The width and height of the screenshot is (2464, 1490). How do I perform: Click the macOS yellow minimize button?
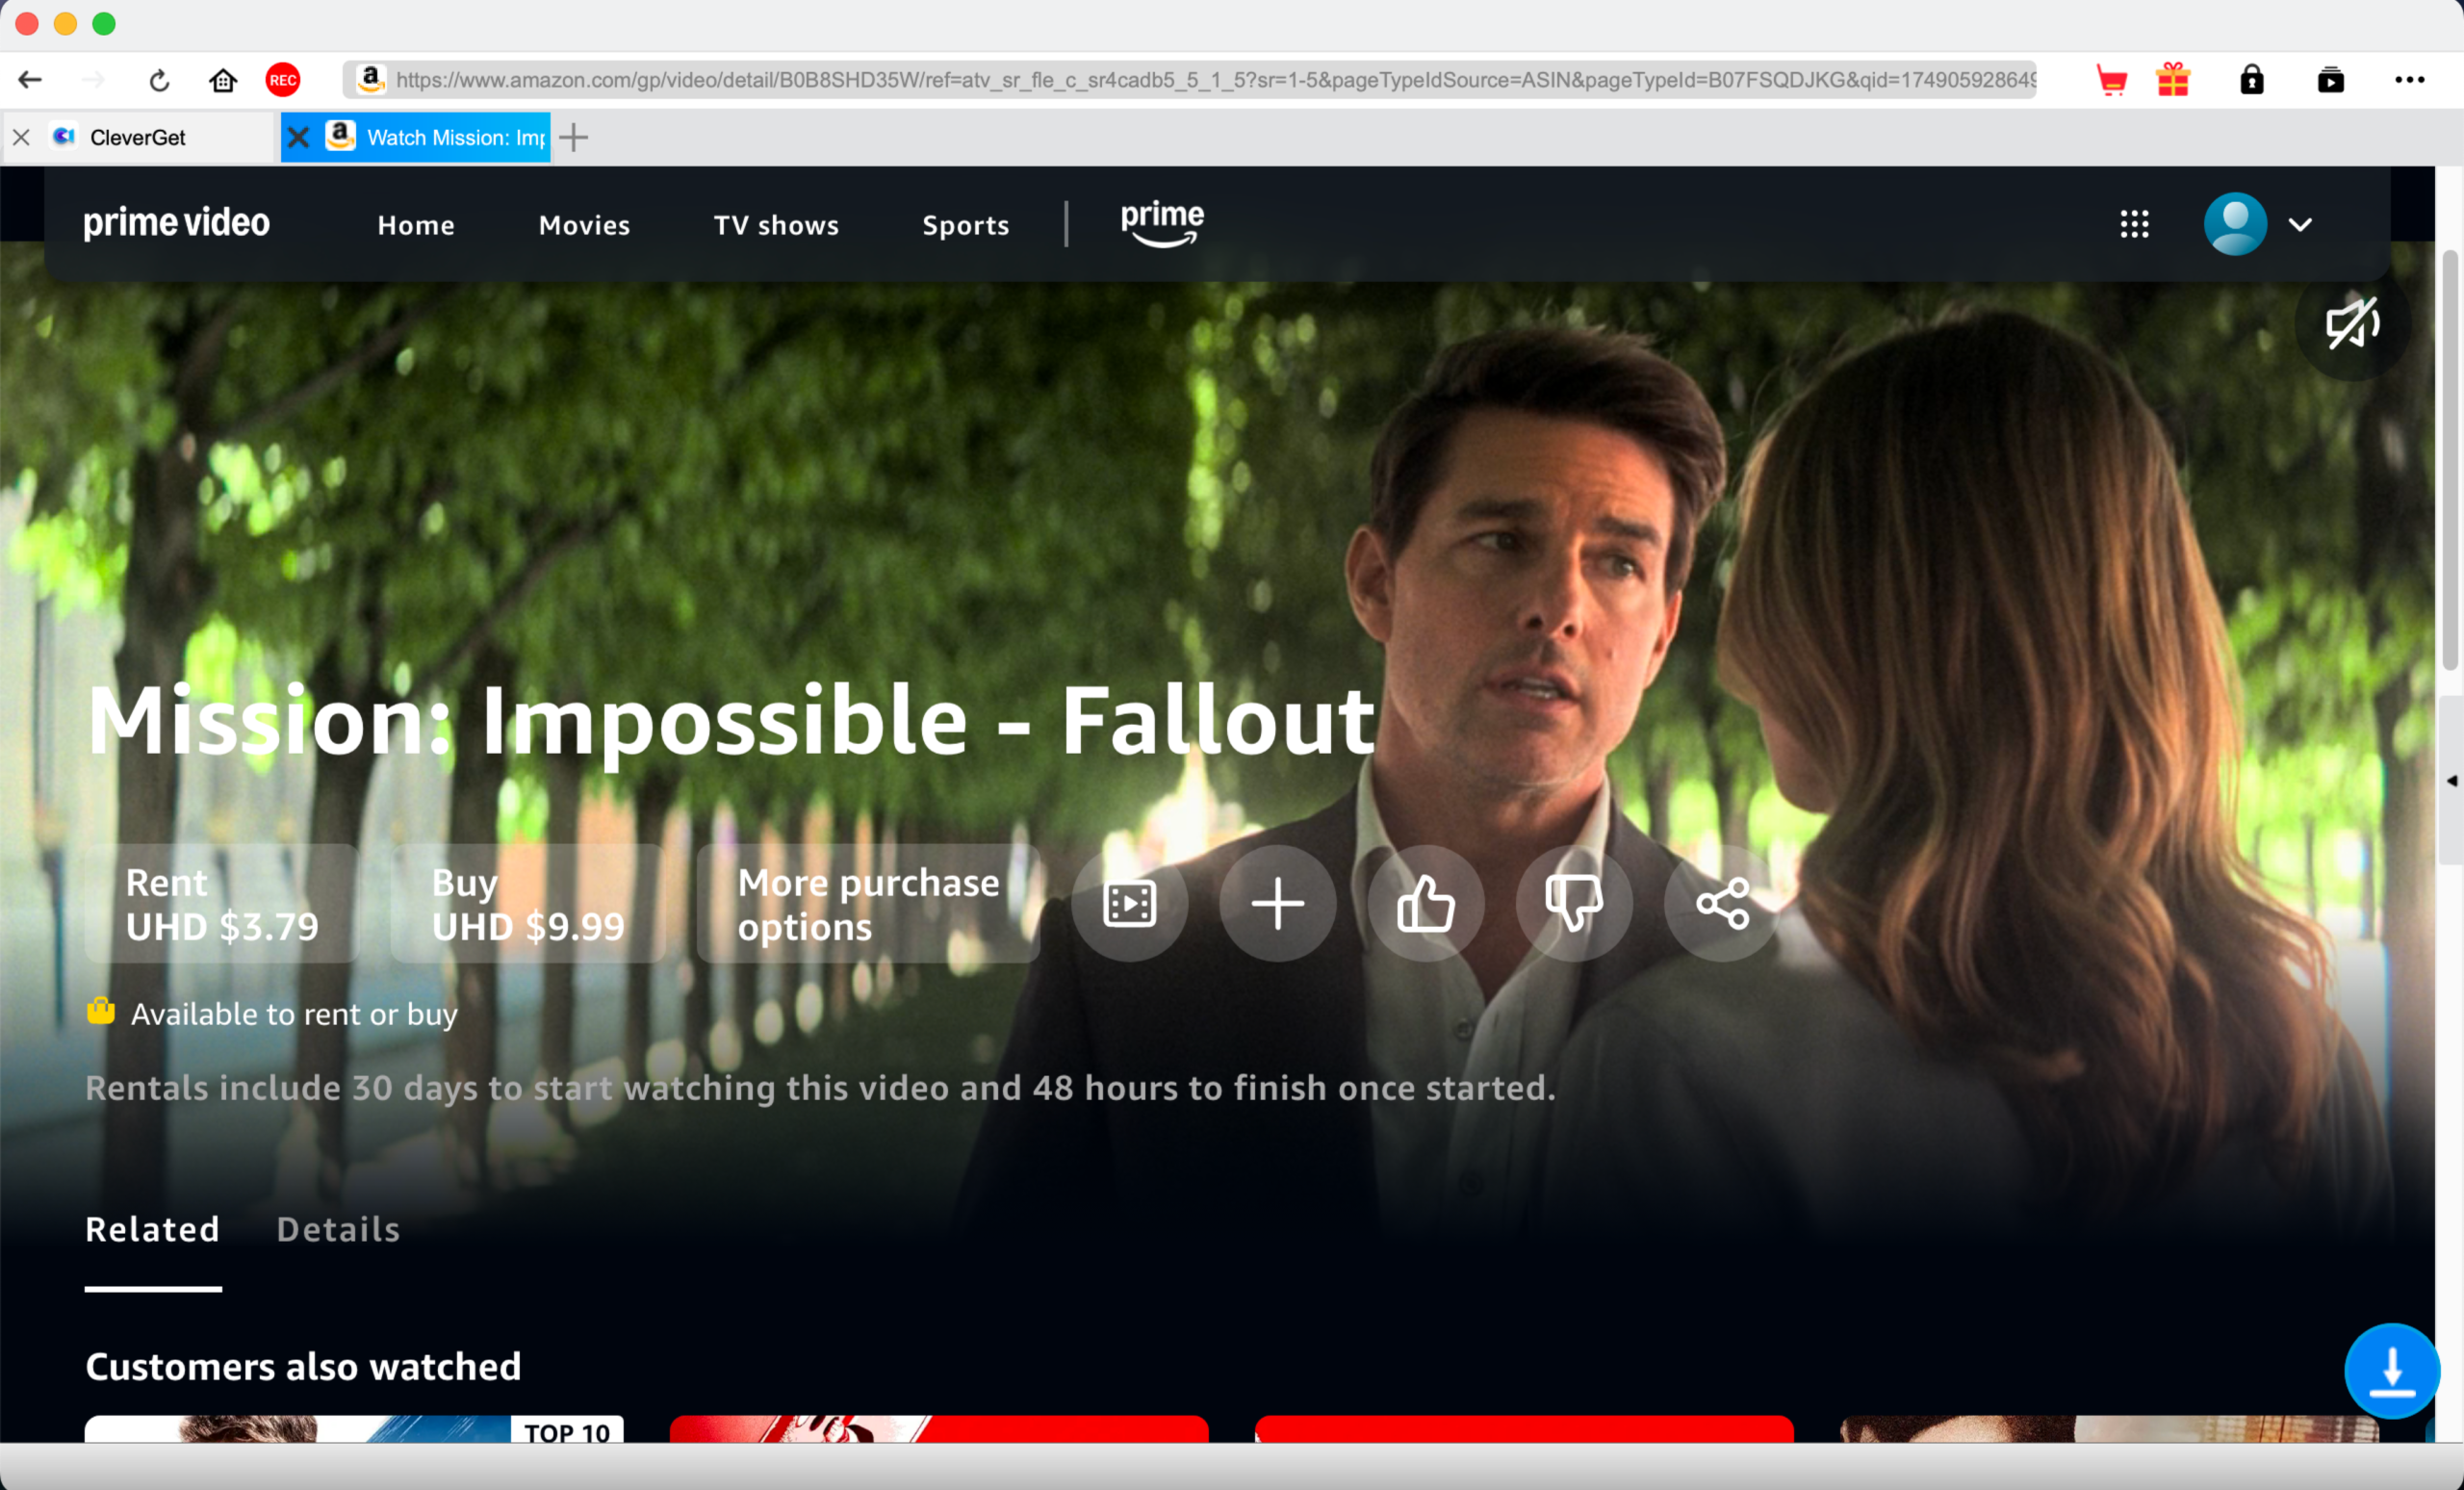click(x=66, y=24)
